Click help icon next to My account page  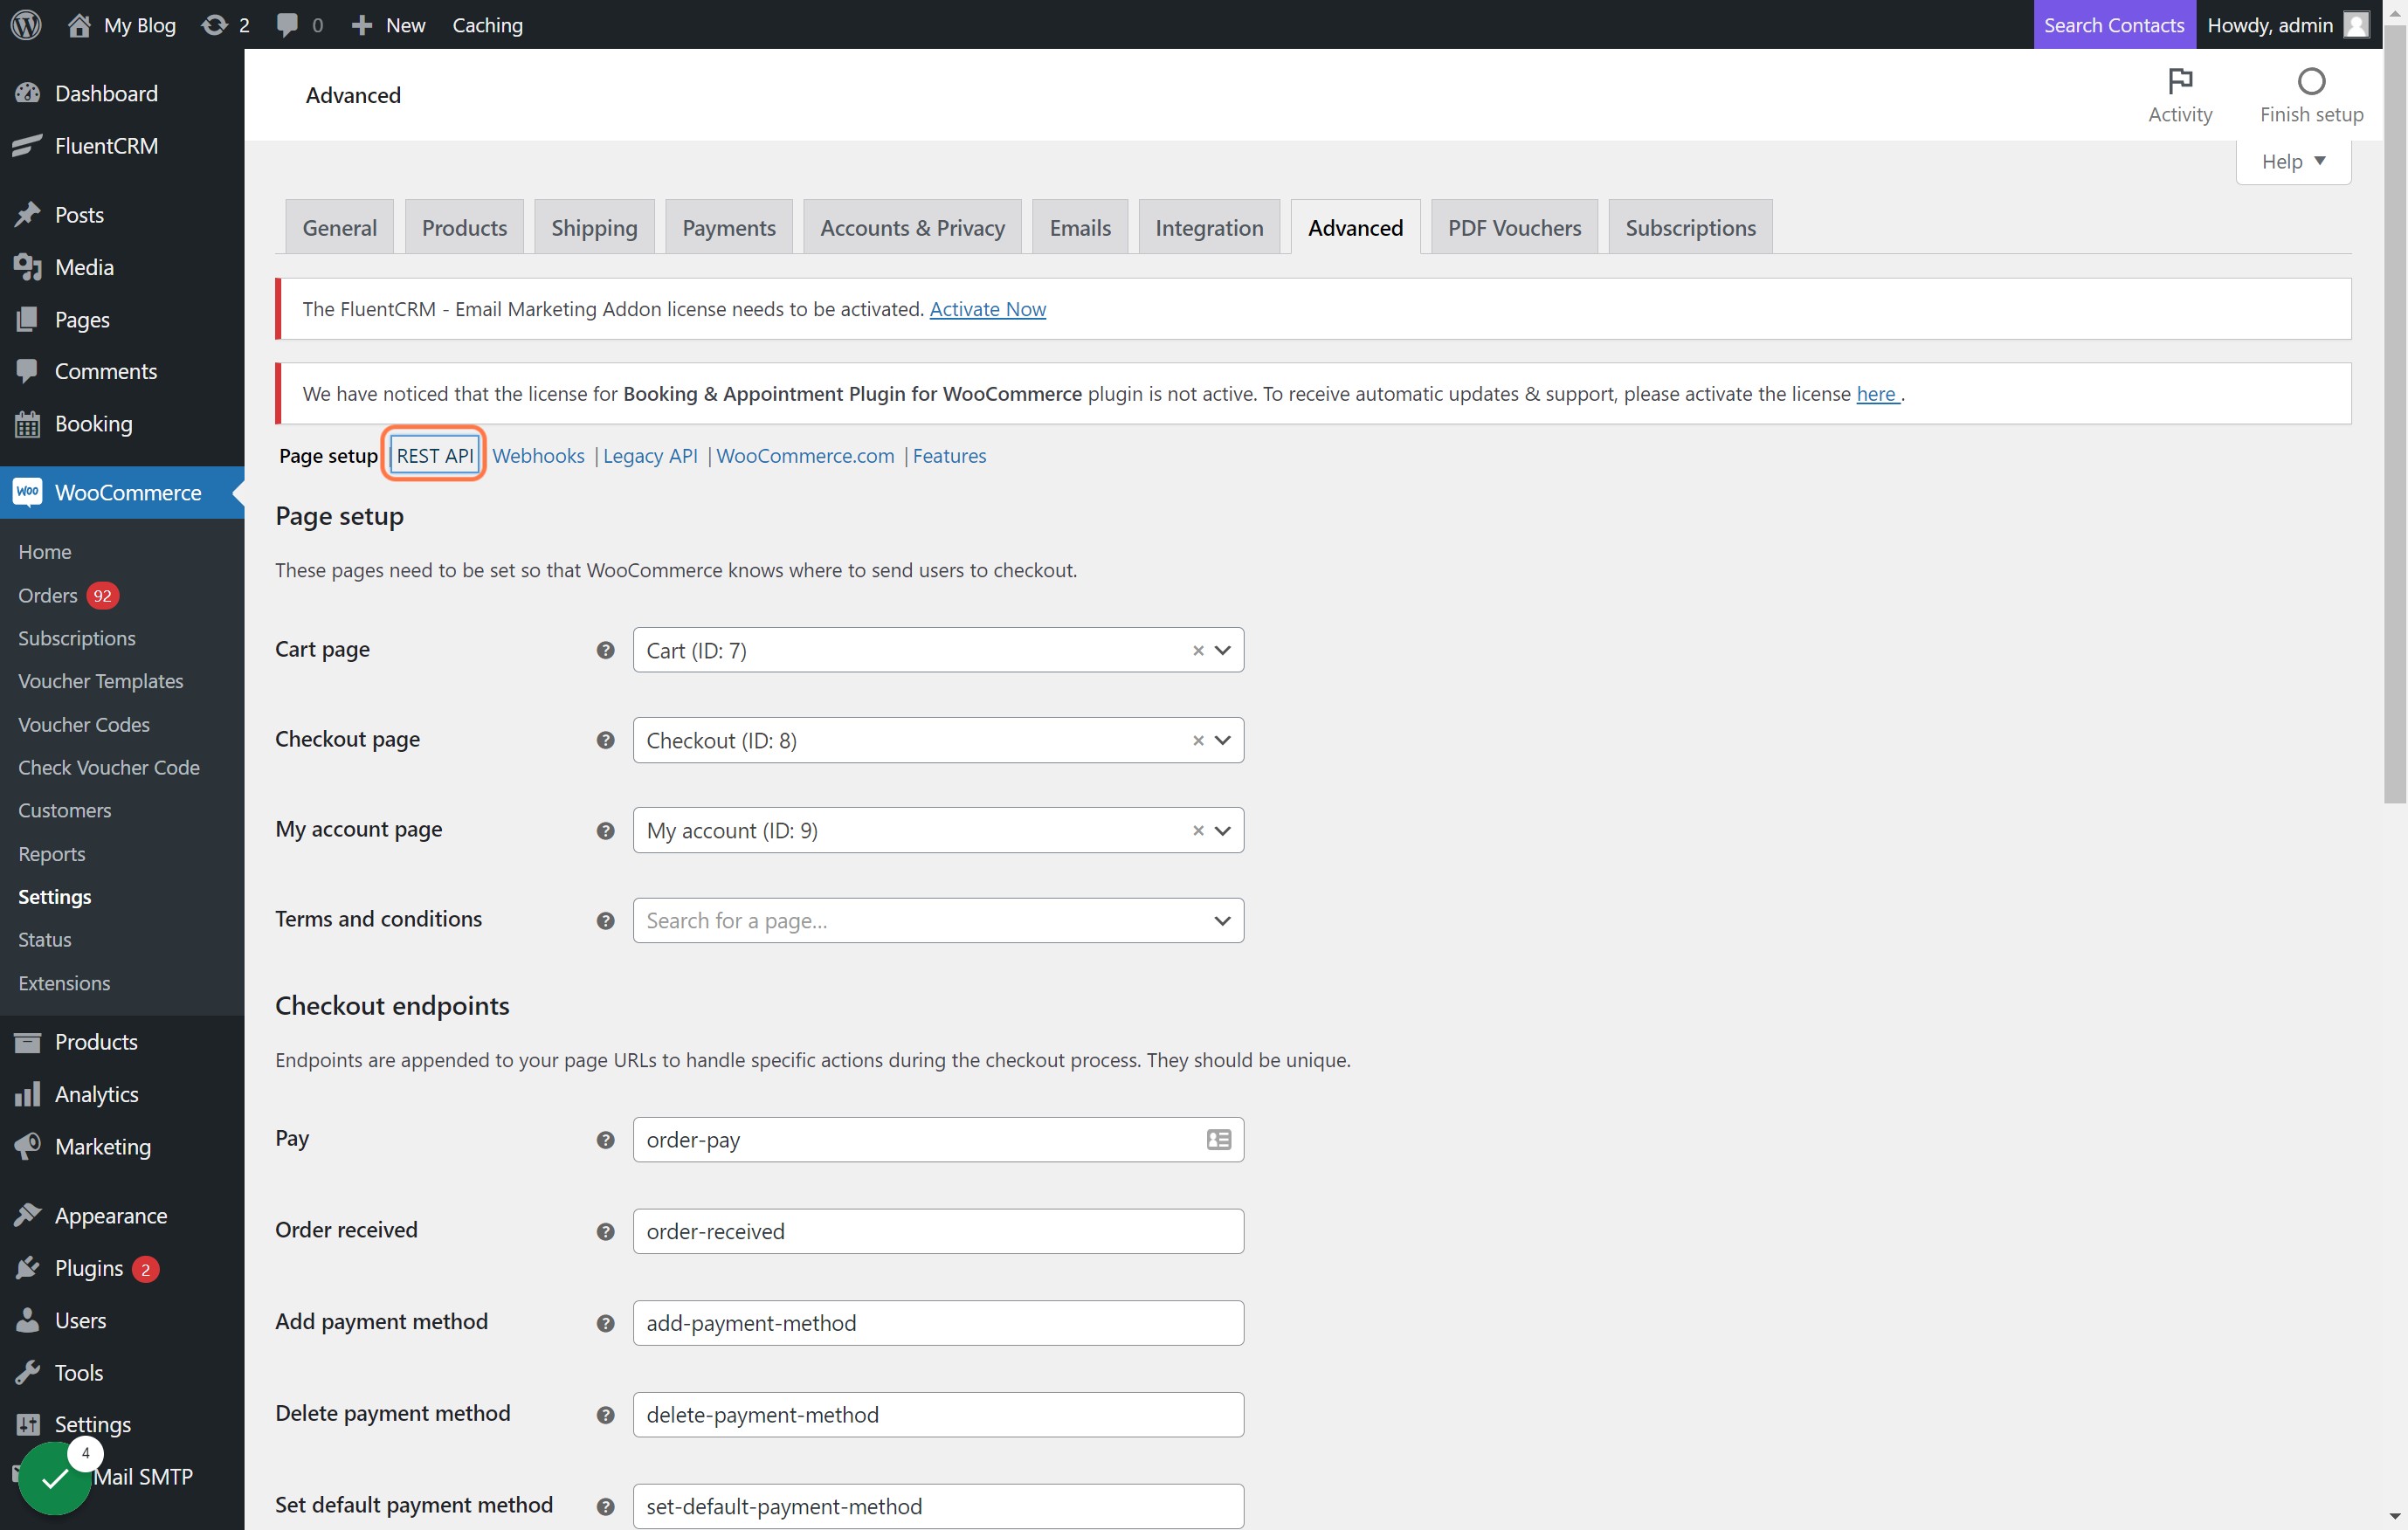[605, 830]
